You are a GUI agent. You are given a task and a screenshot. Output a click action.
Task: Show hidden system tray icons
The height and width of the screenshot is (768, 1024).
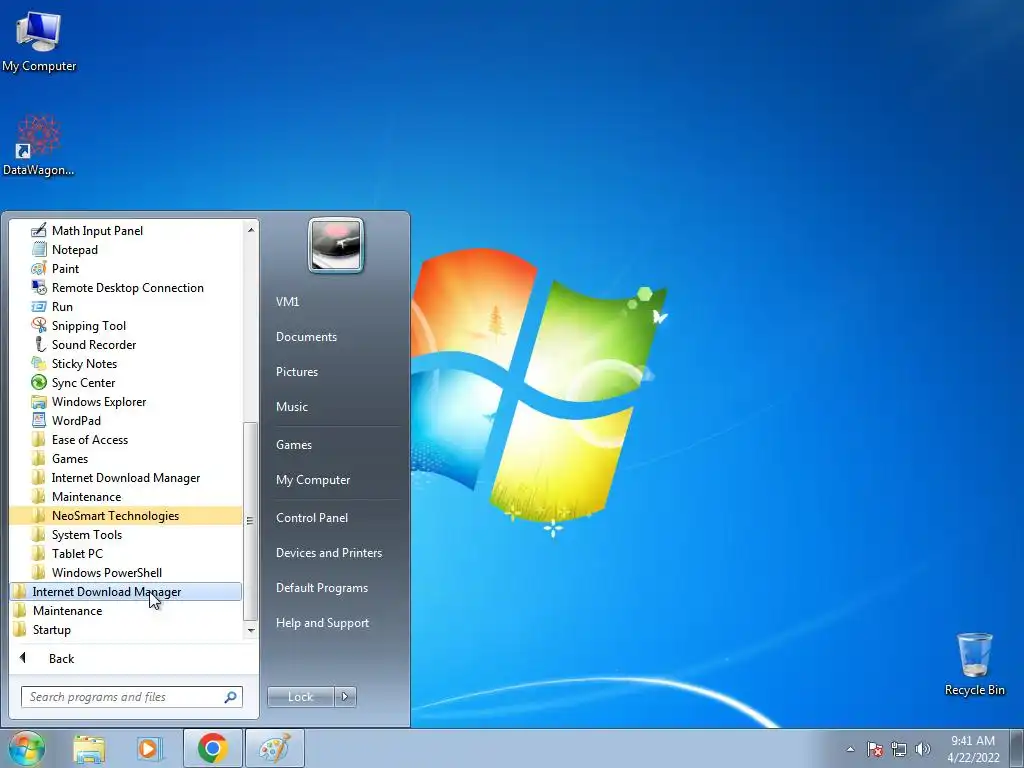850,749
